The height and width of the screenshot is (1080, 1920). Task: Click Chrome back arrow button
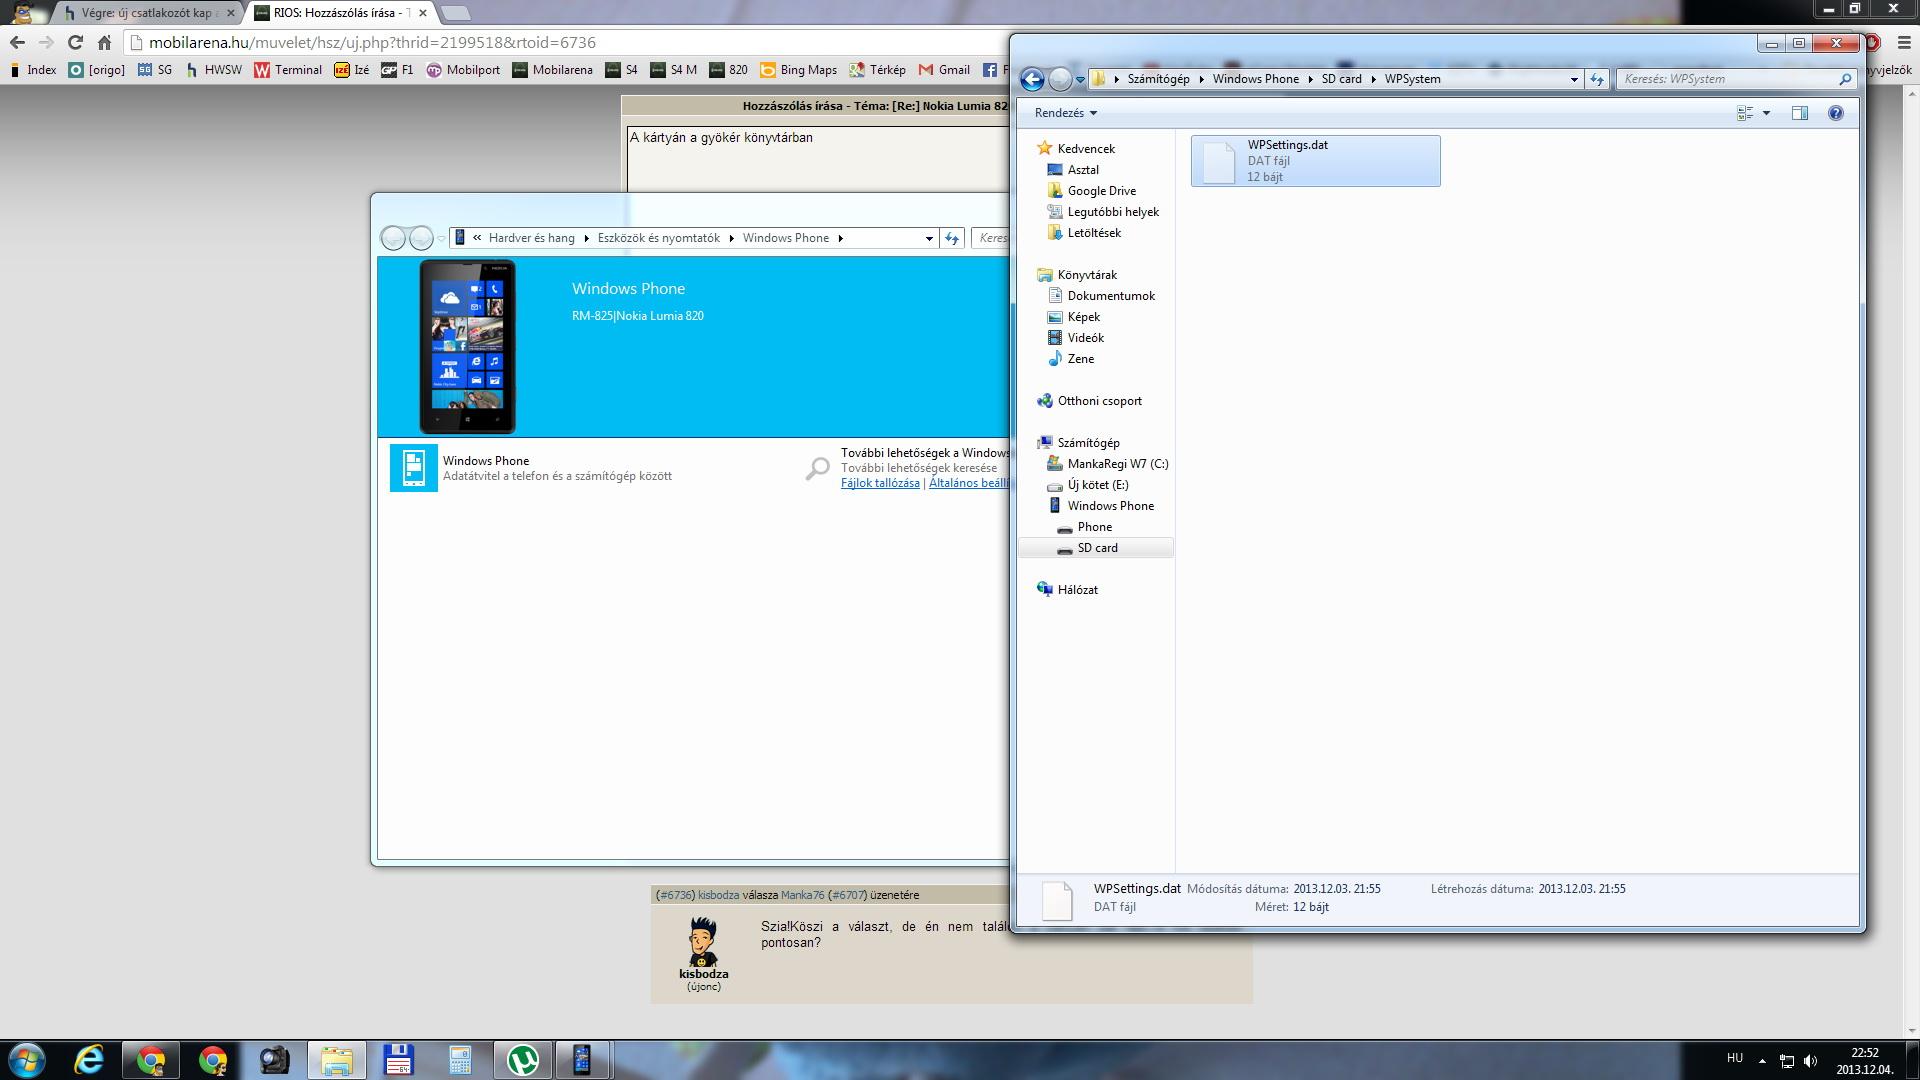17,42
